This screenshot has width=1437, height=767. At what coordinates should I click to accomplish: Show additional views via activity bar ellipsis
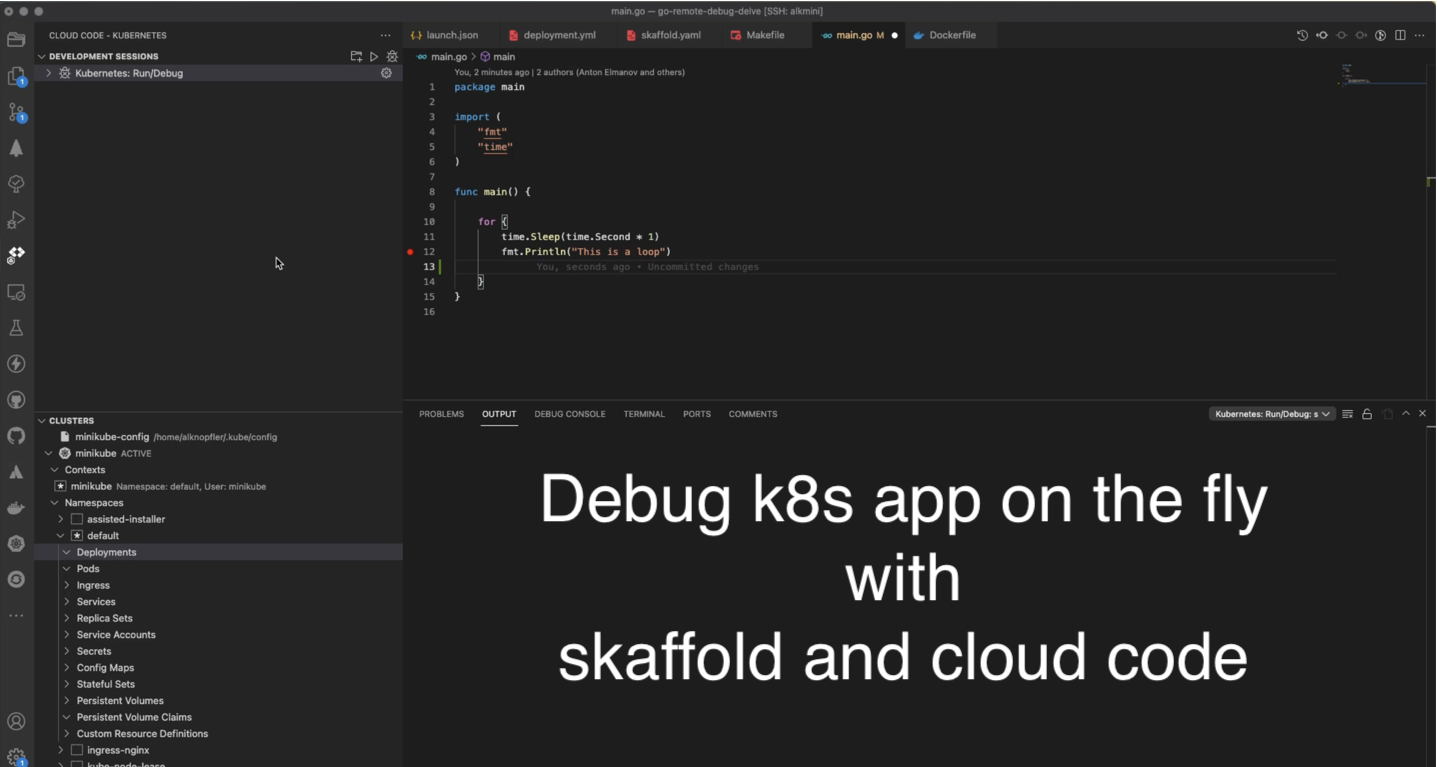click(16, 616)
